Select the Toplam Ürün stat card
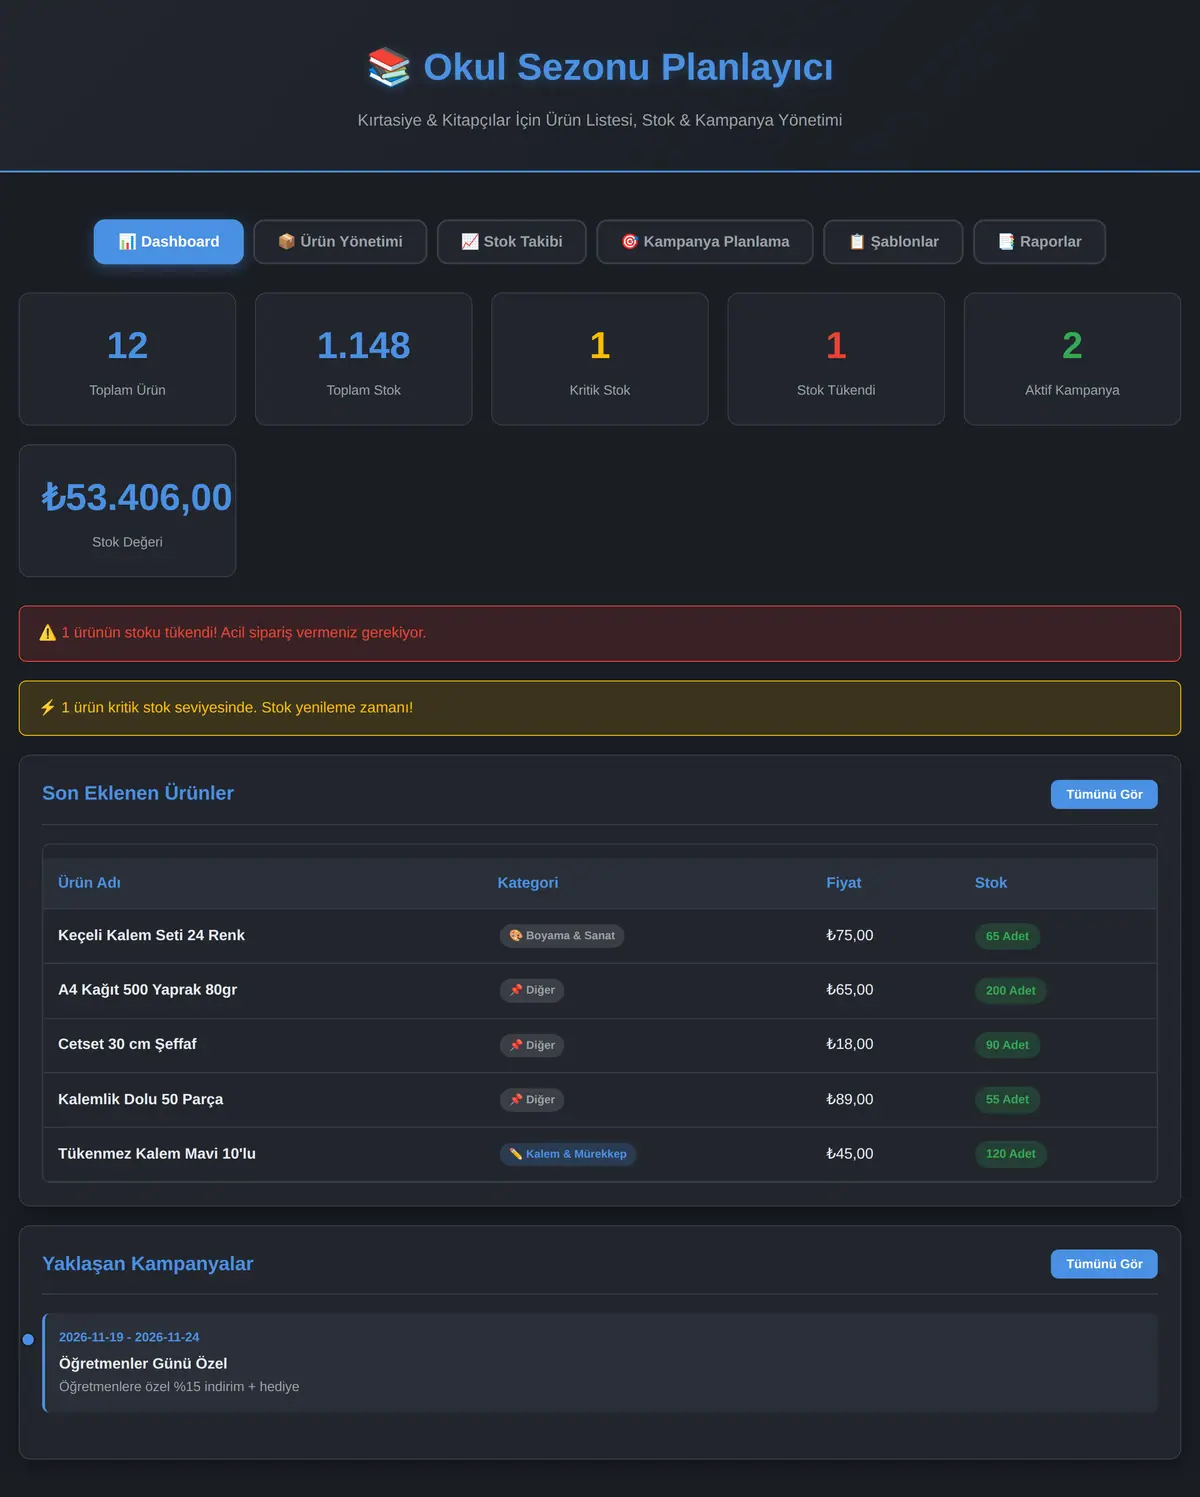This screenshot has height=1497, width=1200. pyautogui.click(x=128, y=359)
